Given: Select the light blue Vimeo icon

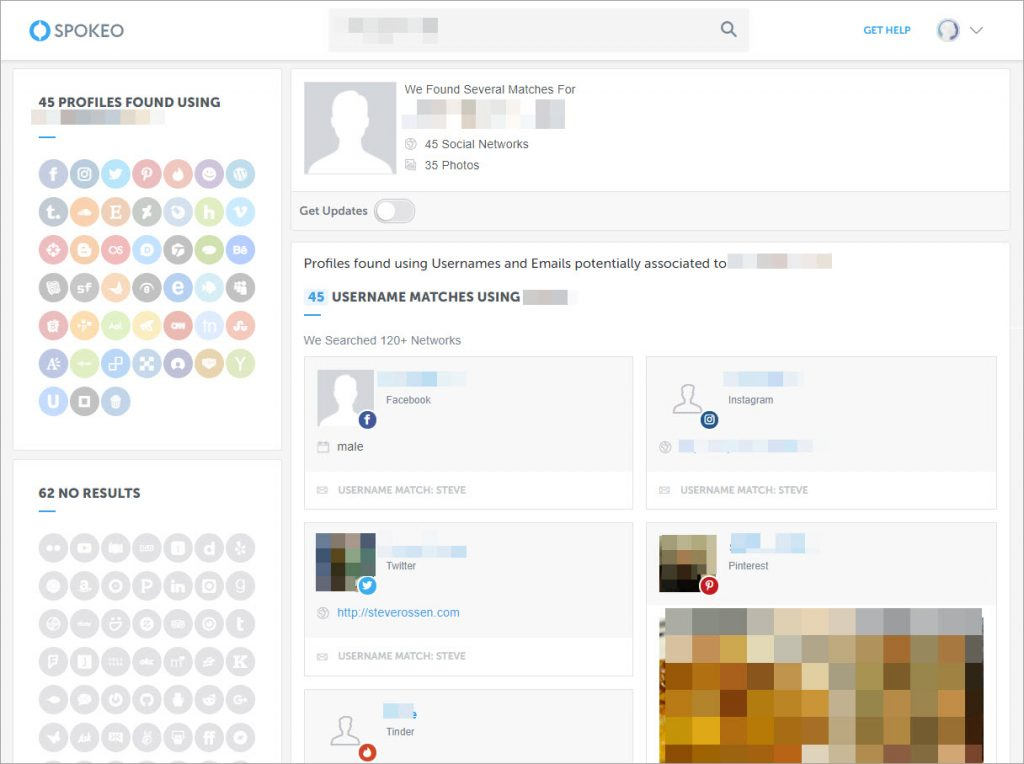Looking at the screenshot, I should point(240,212).
